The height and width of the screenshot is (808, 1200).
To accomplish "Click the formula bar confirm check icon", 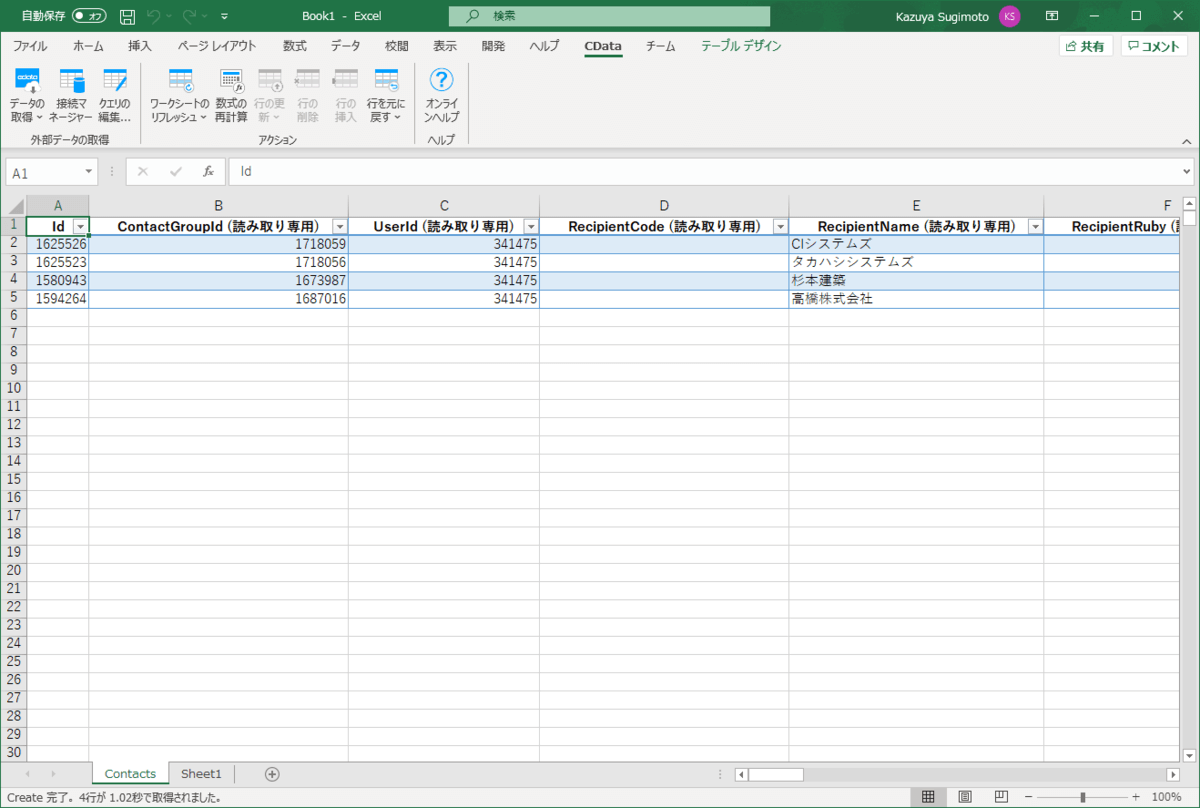I will (176, 171).
